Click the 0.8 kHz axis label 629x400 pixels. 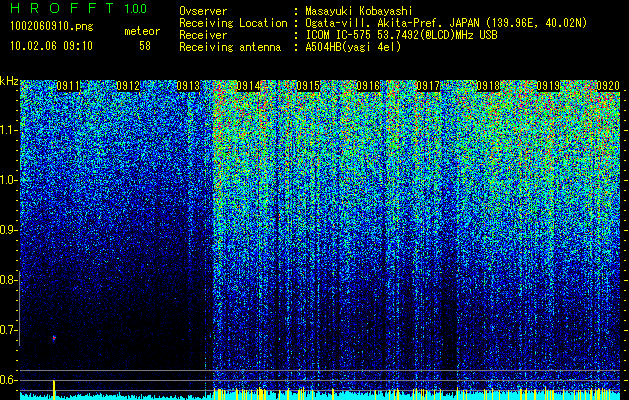coord(8,280)
